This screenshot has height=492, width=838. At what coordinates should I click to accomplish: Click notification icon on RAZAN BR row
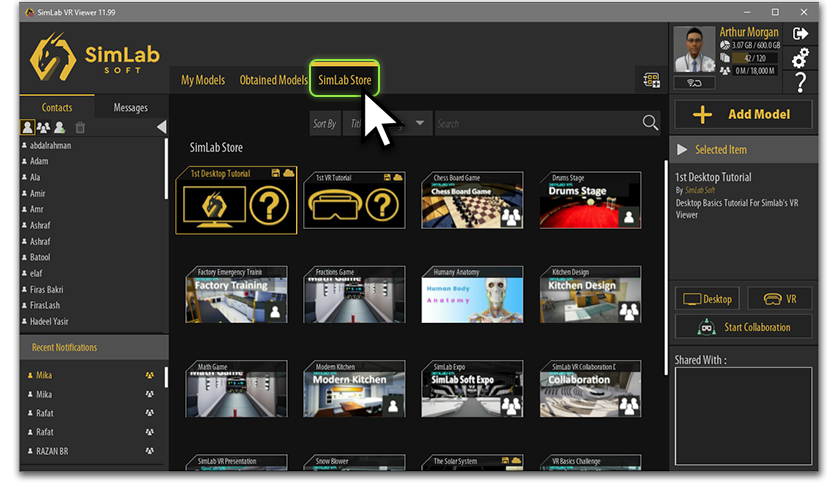click(x=150, y=451)
